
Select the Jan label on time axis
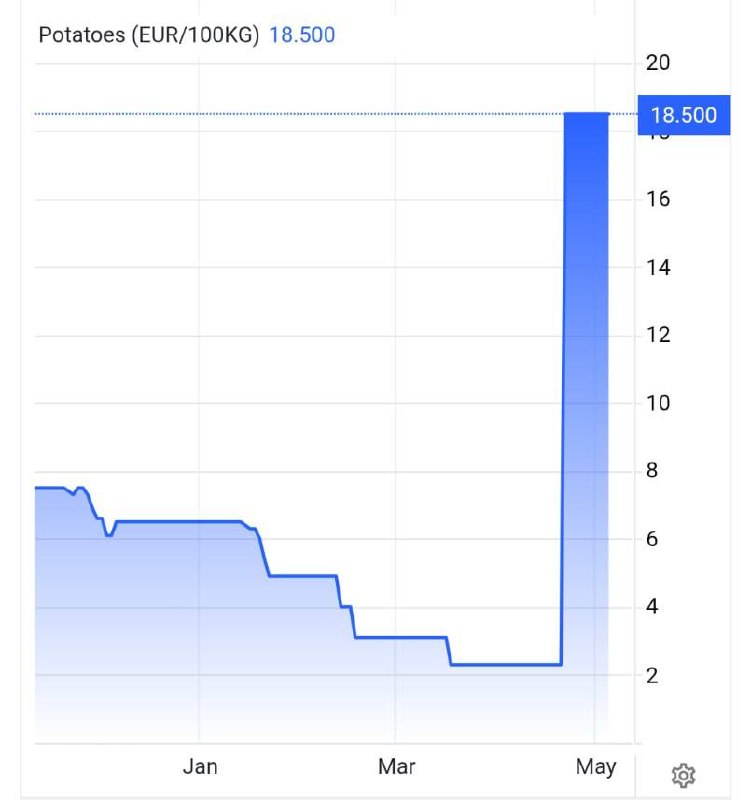(200, 767)
